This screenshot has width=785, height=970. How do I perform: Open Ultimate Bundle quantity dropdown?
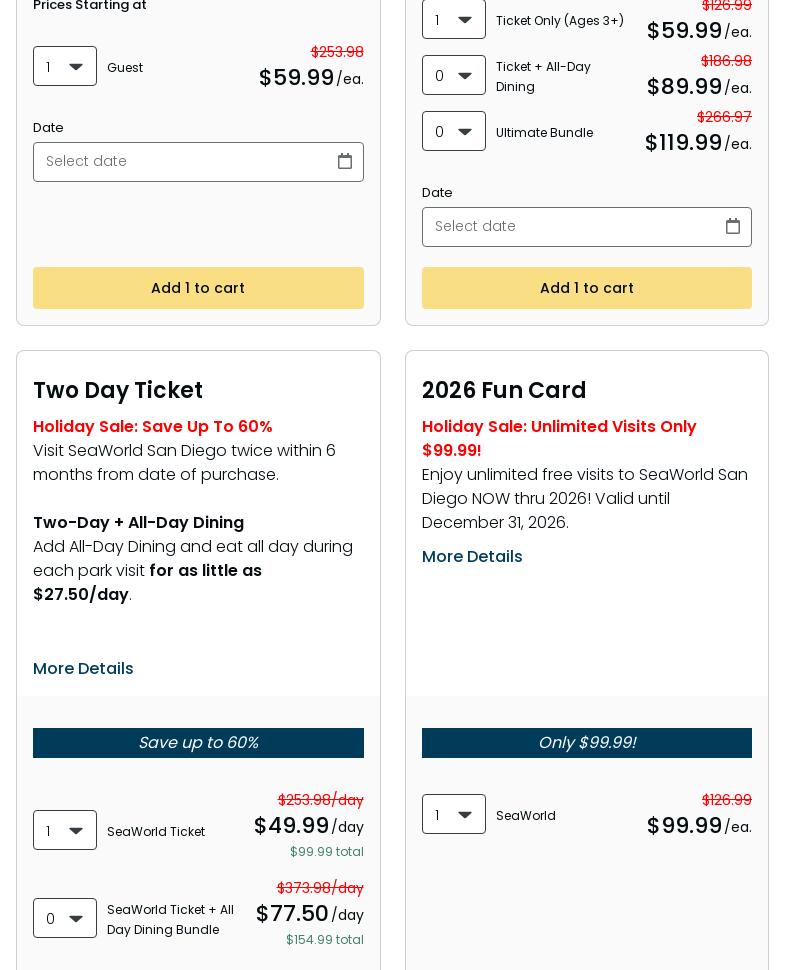454,132
